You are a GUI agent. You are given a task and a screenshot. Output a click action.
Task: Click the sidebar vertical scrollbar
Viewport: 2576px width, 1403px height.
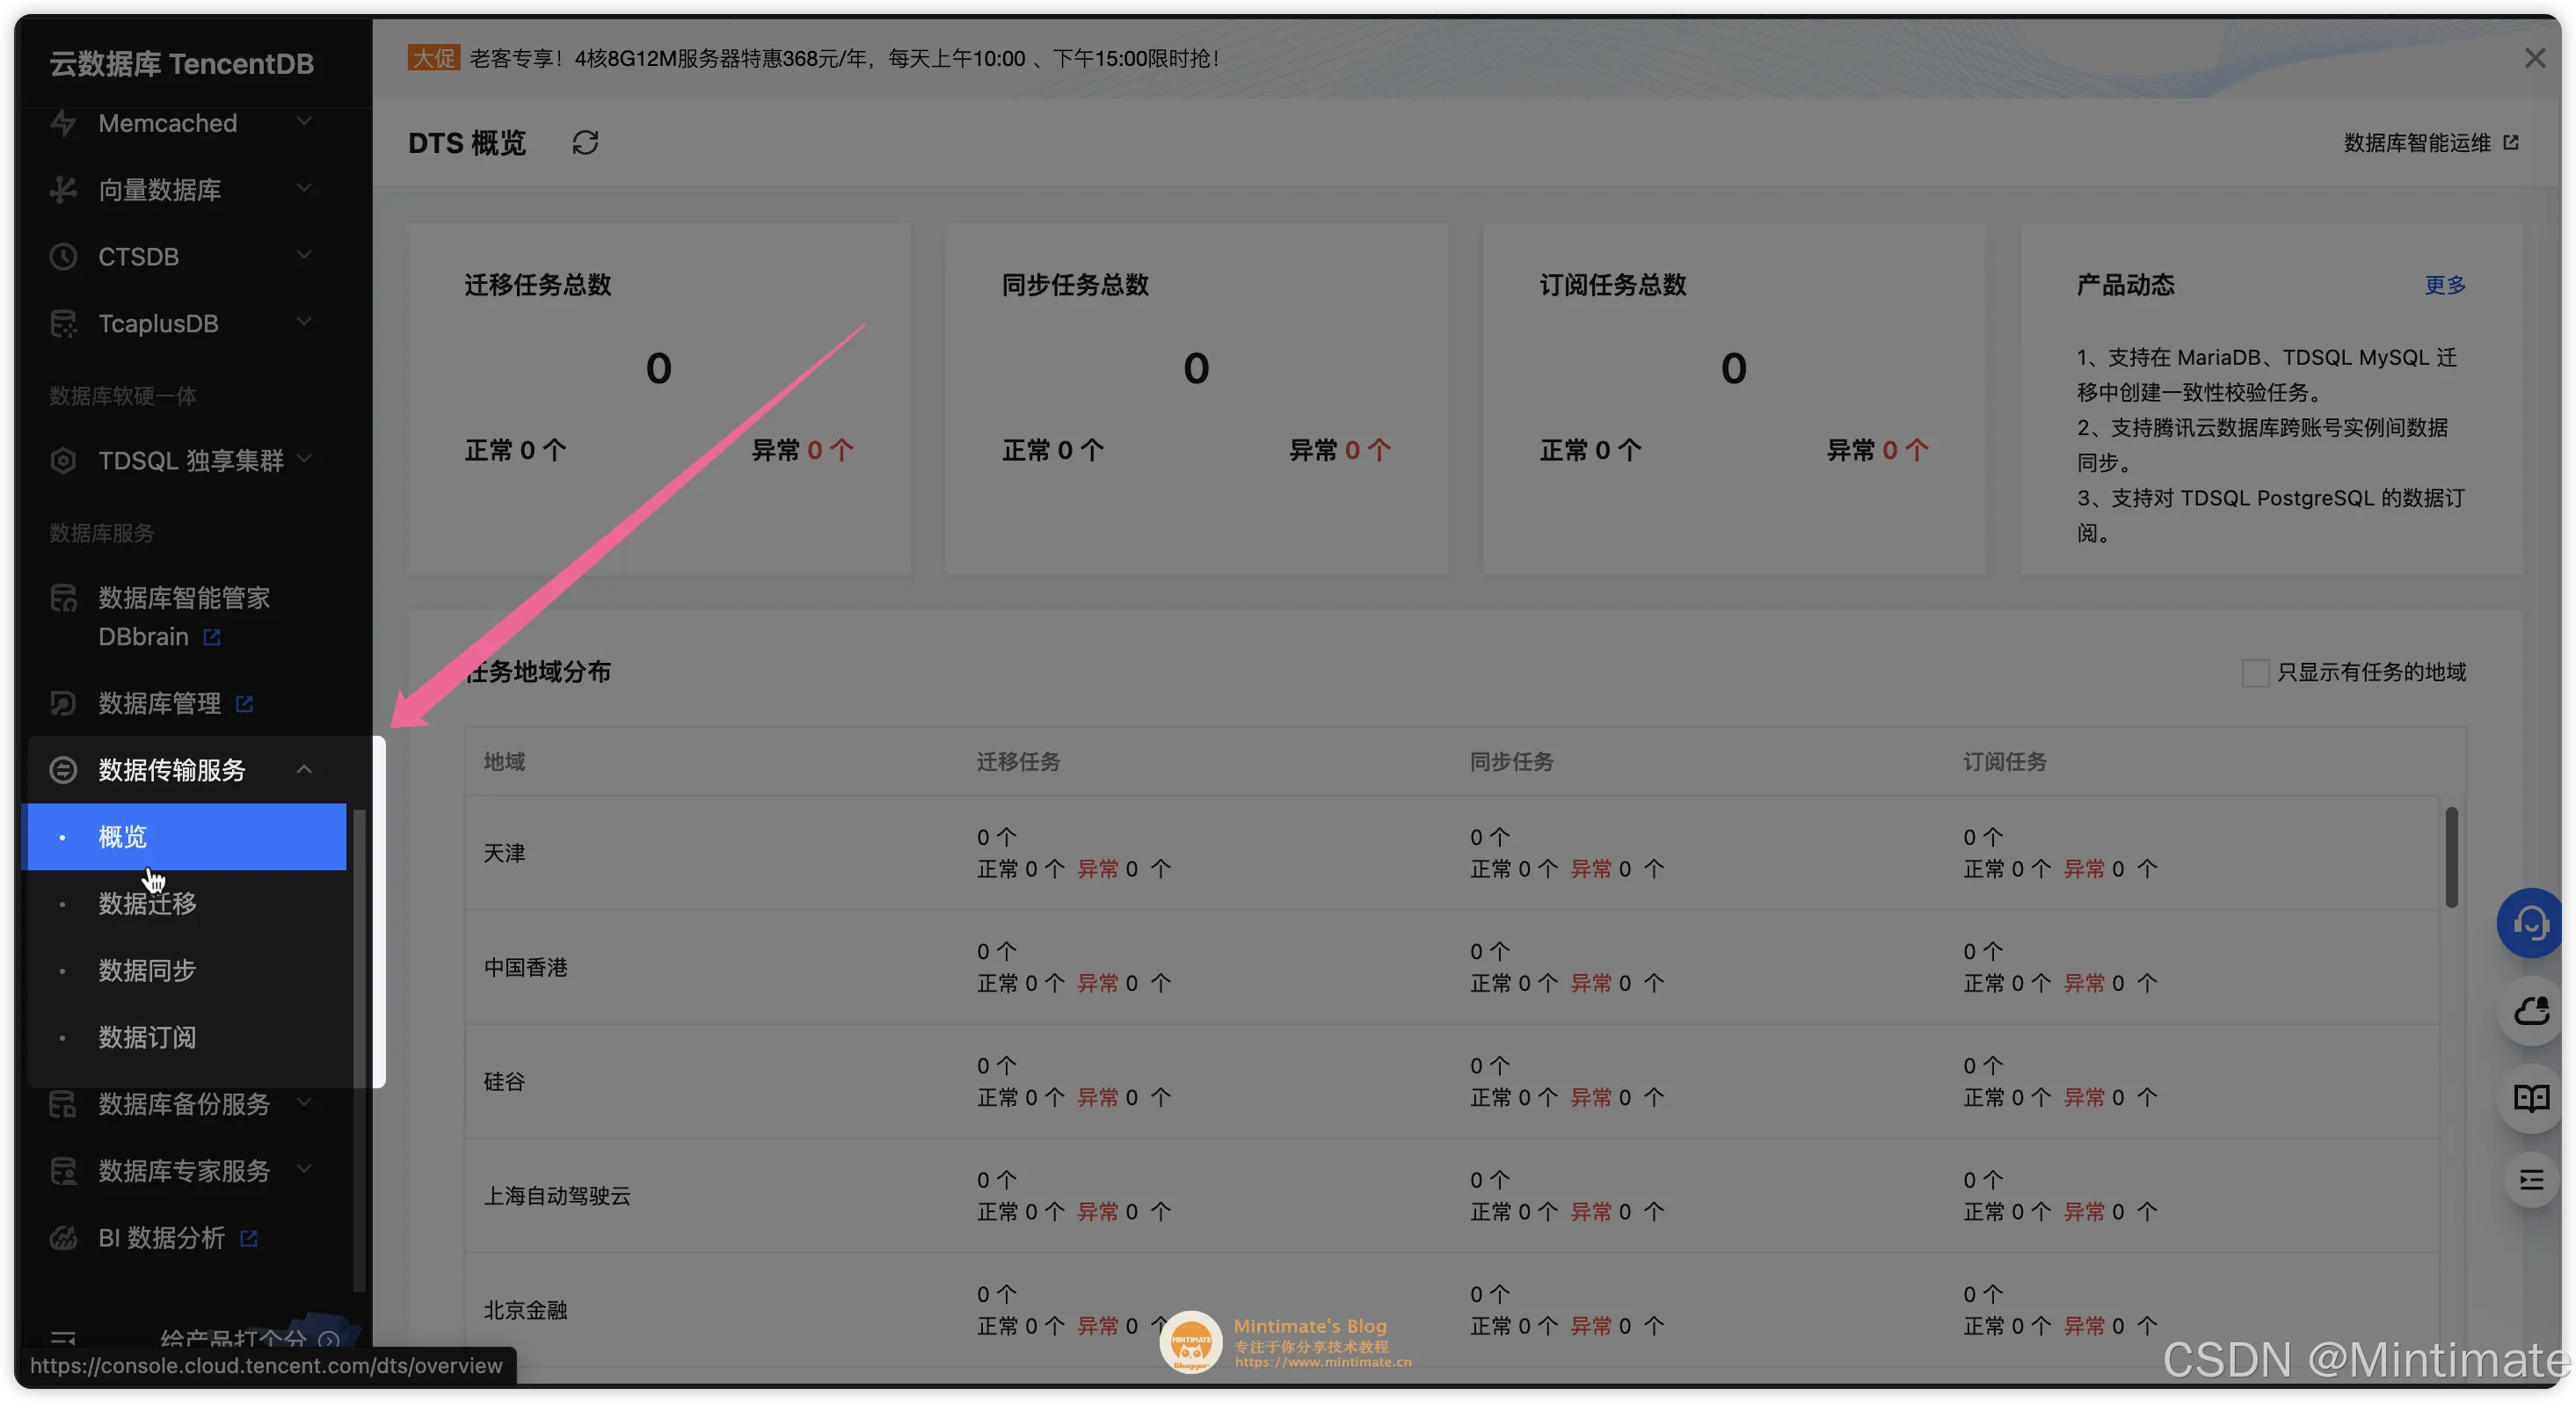[359, 1050]
